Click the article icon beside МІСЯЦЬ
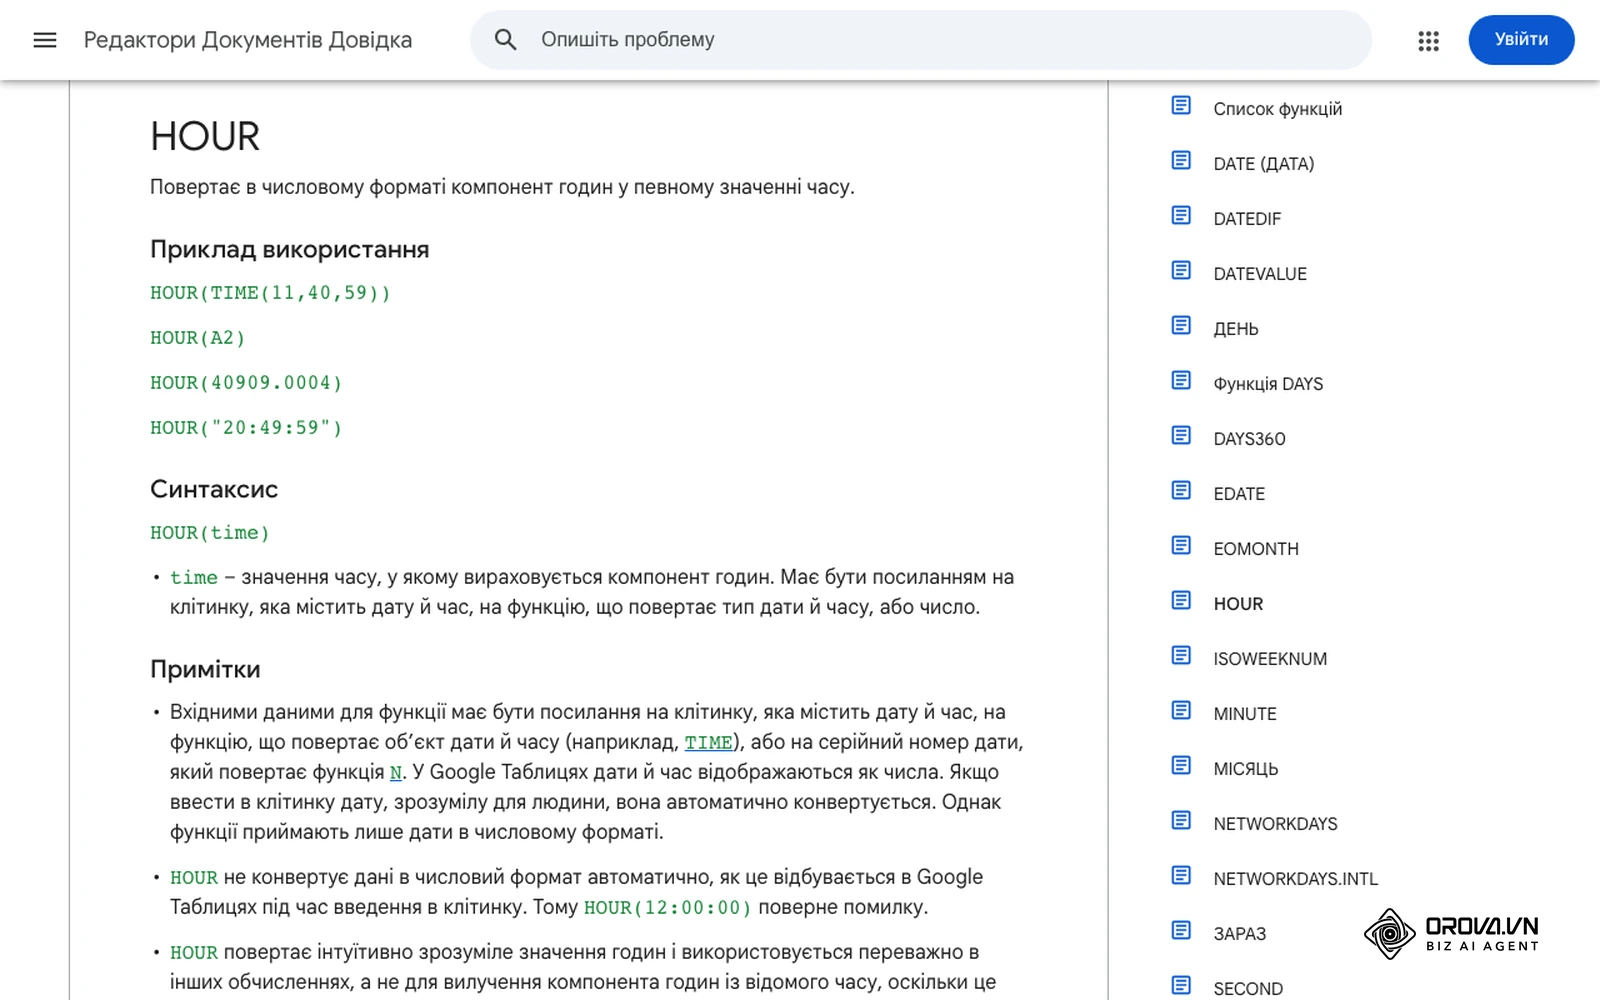 pyautogui.click(x=1181, y=765)
